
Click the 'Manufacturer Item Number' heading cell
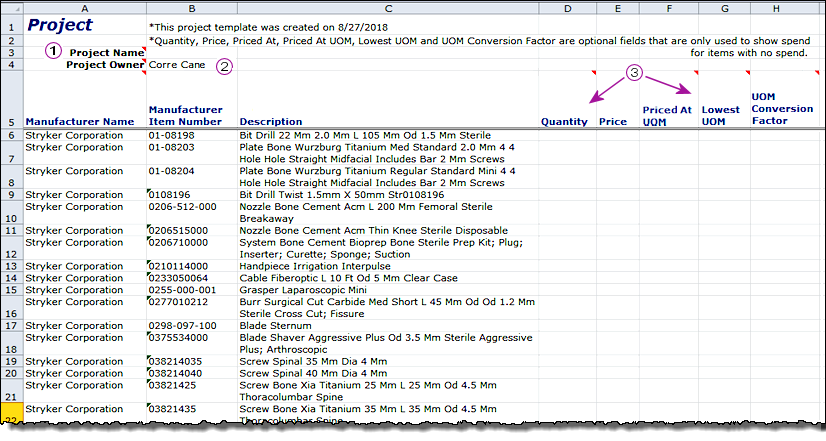(x=192, y=115)
